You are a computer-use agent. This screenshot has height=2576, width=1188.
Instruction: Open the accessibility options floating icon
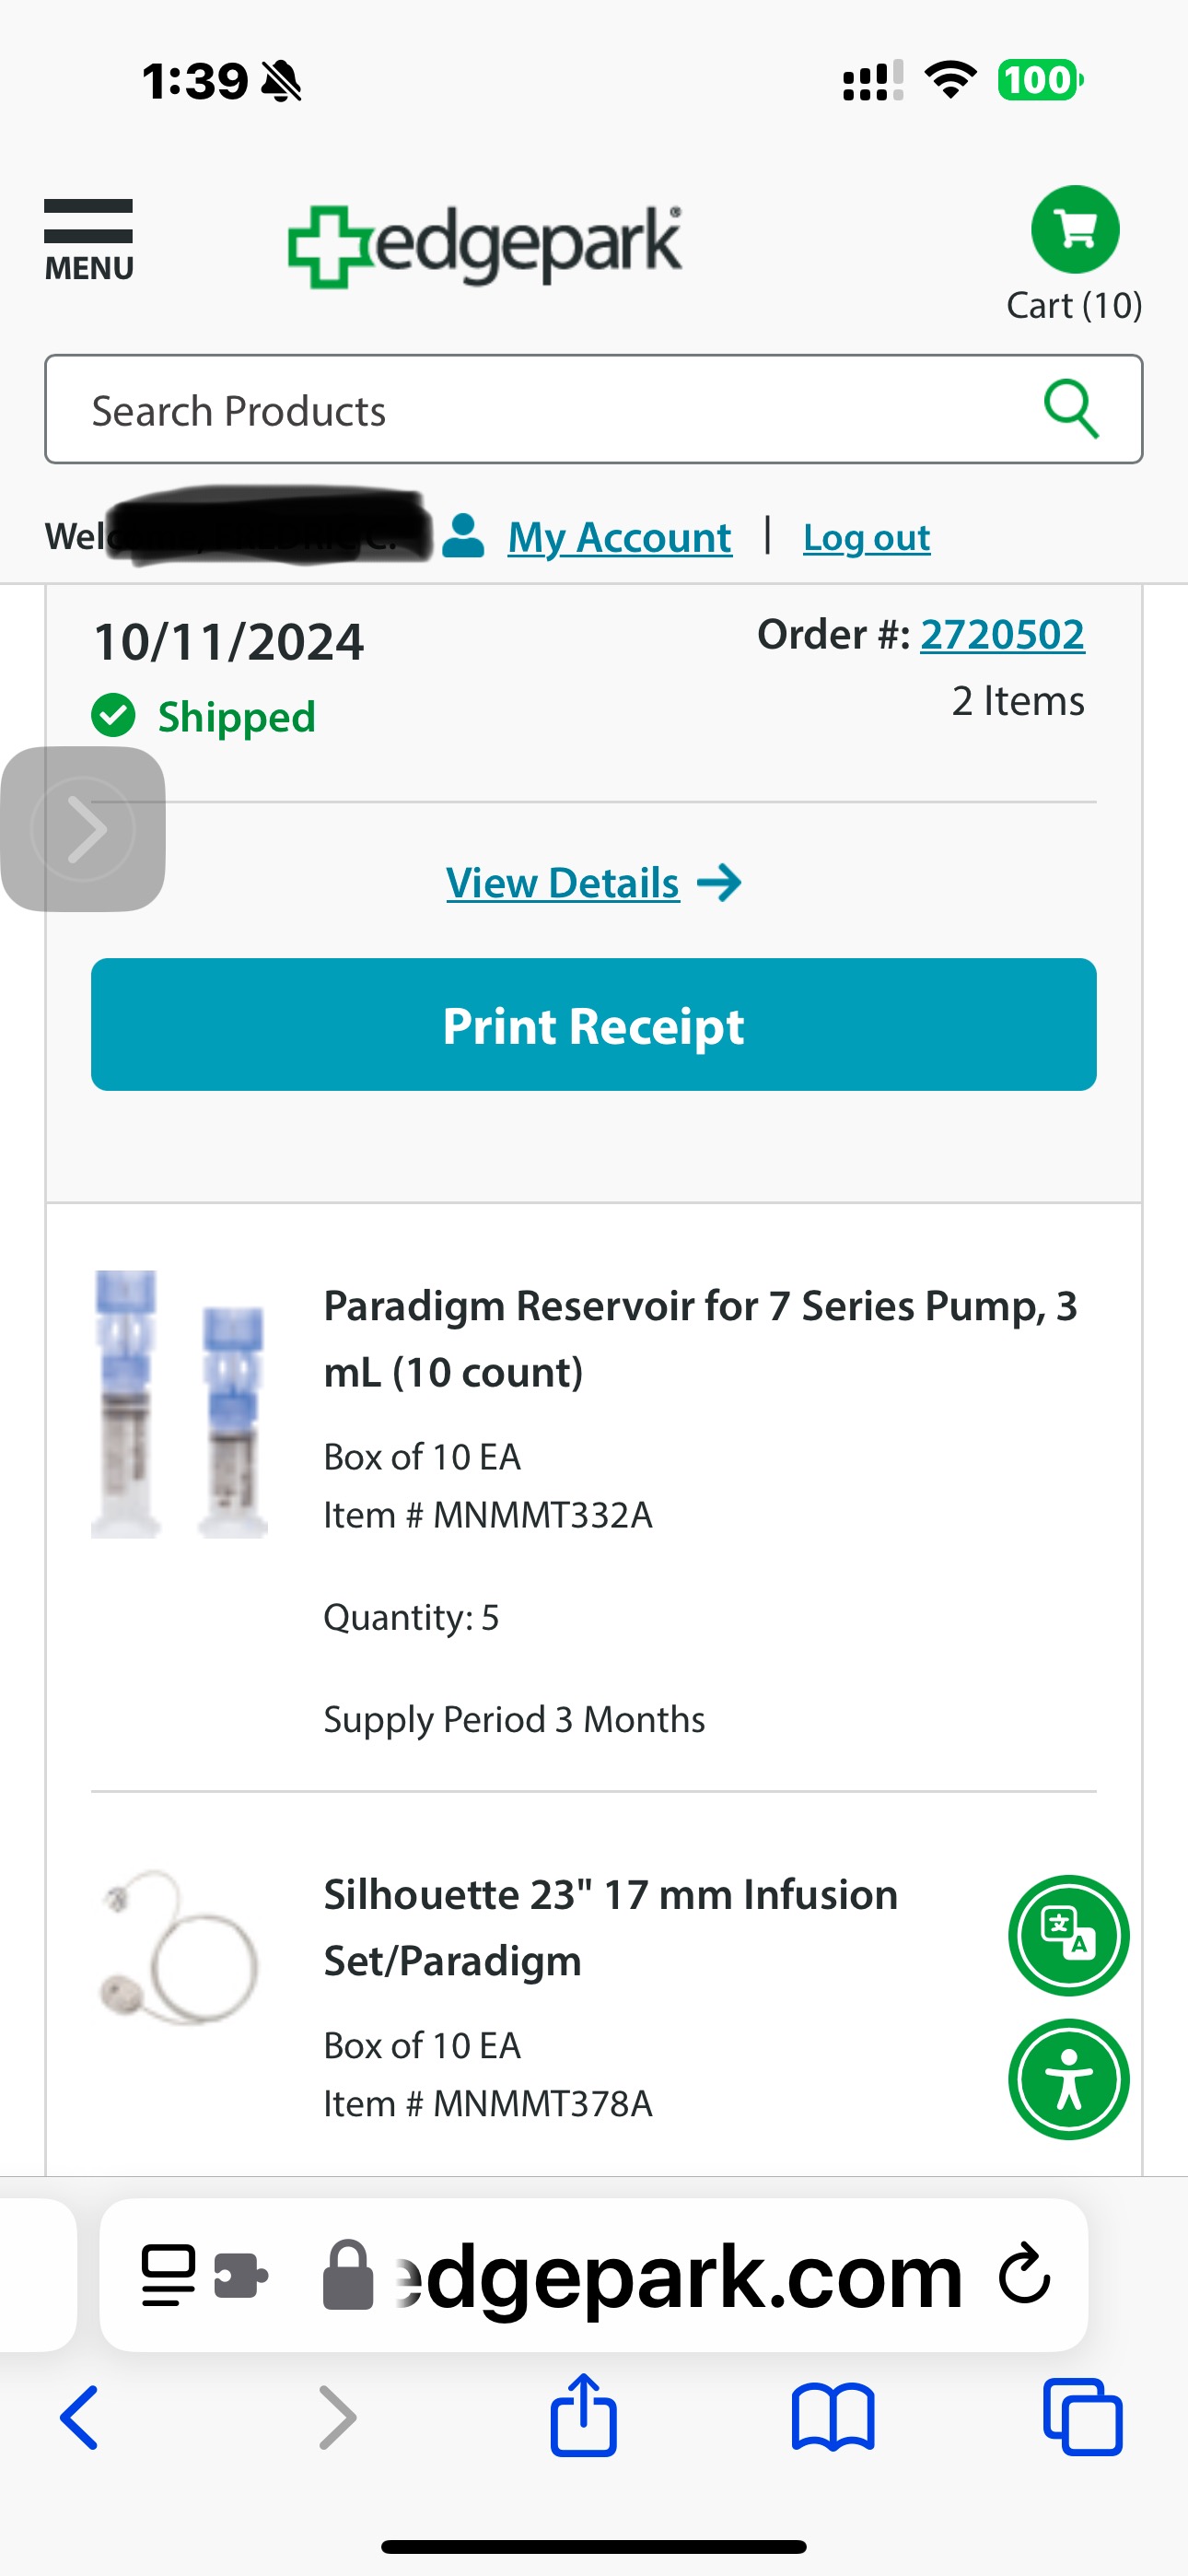click(x=1068, y=2079)
